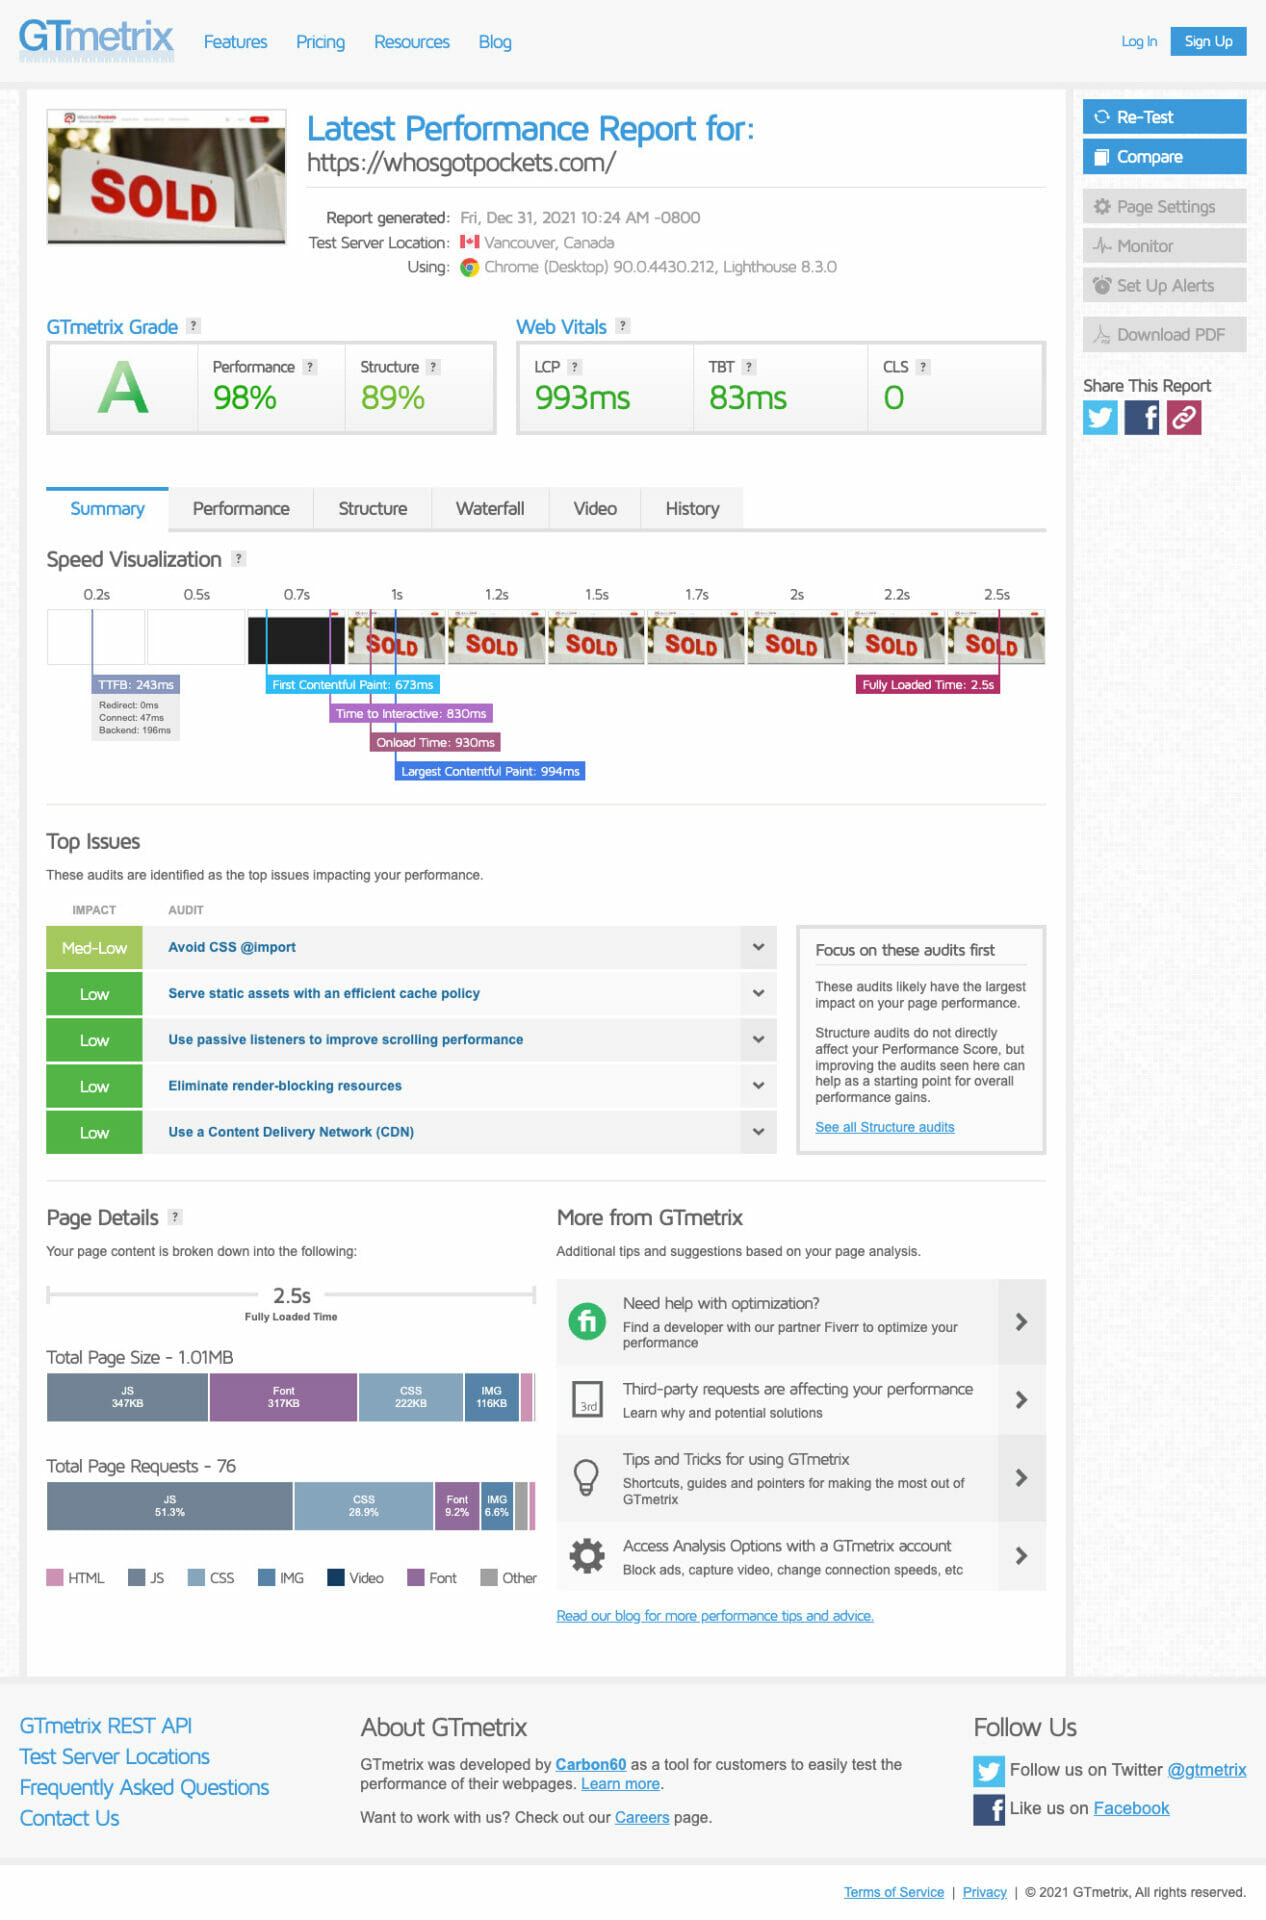Open Access Analysis Options arrow
Screen dimensions: 1266x1920
click(x=1021, y=1556)
